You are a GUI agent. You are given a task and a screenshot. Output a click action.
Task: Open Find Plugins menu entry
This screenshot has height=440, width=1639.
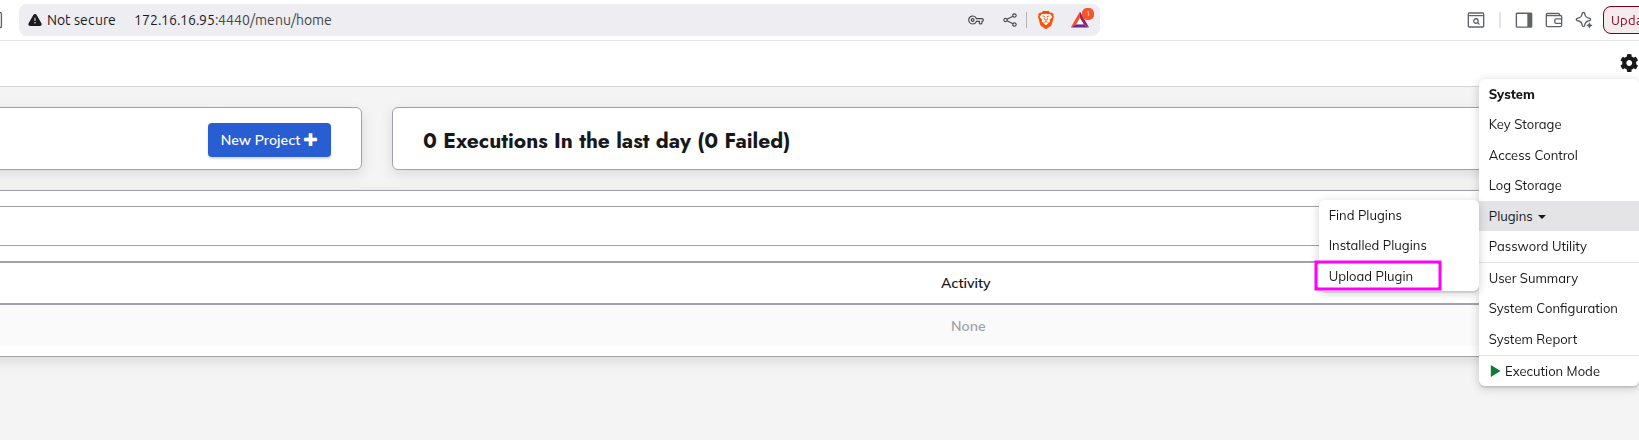(1365, 215)
